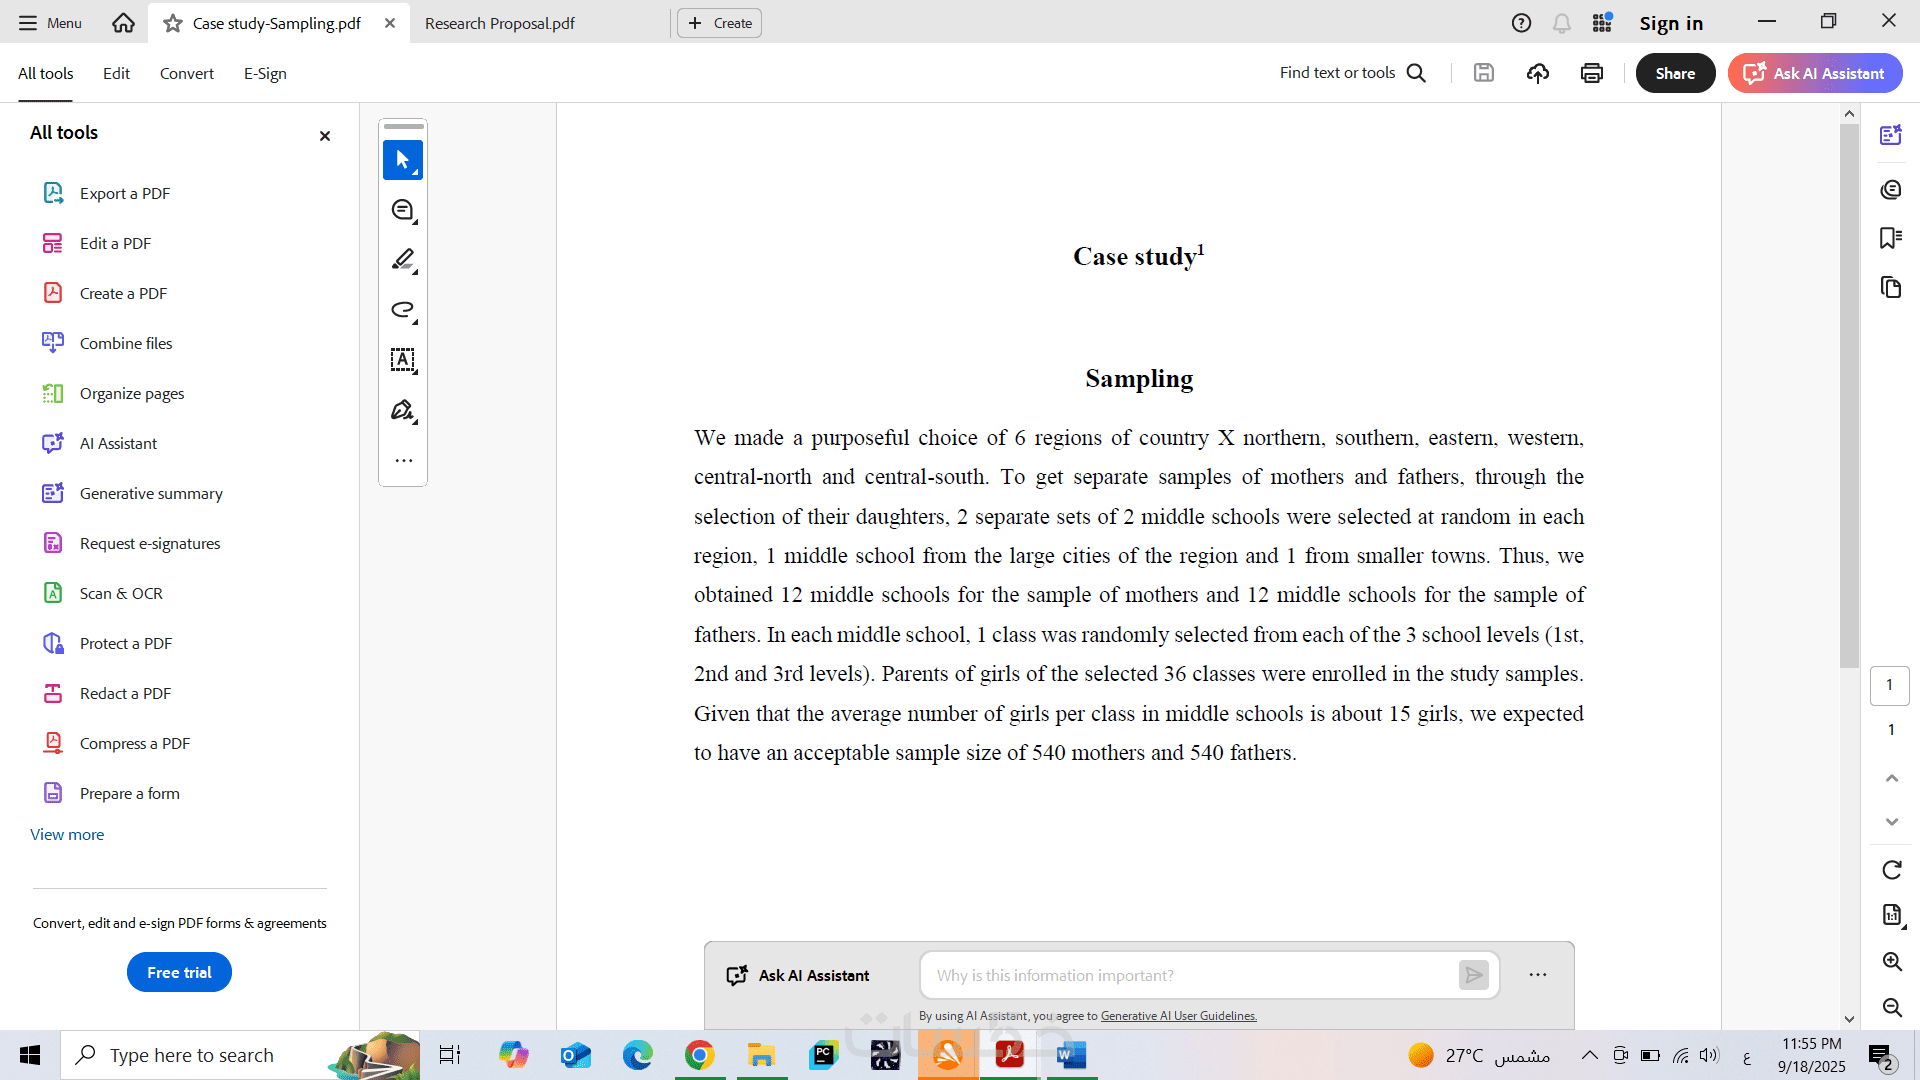
Task: Open the fill and sign tool
Action: [x=403, y=410]
